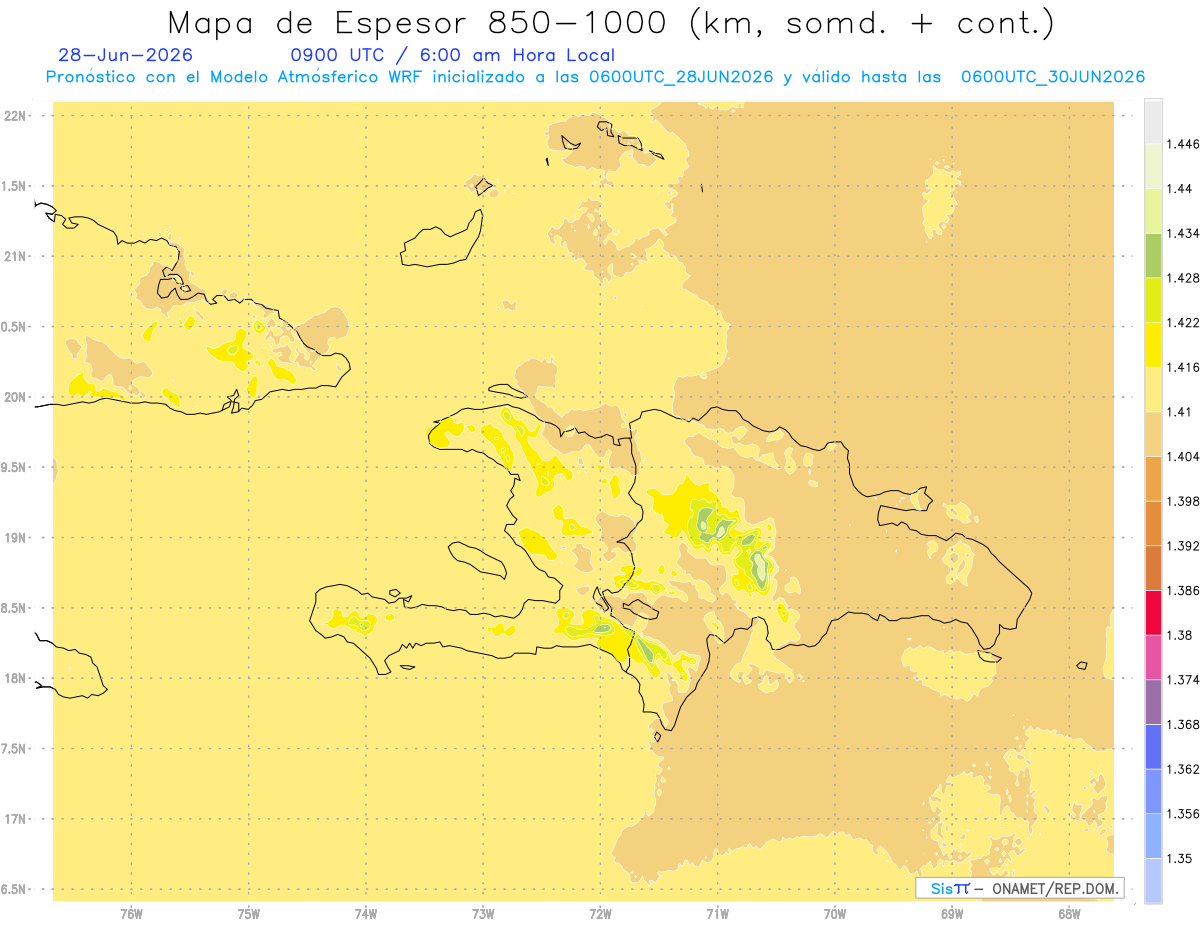Click the colorbar value 1.35
This screenshot has height=927, width=1200.
1178,858
